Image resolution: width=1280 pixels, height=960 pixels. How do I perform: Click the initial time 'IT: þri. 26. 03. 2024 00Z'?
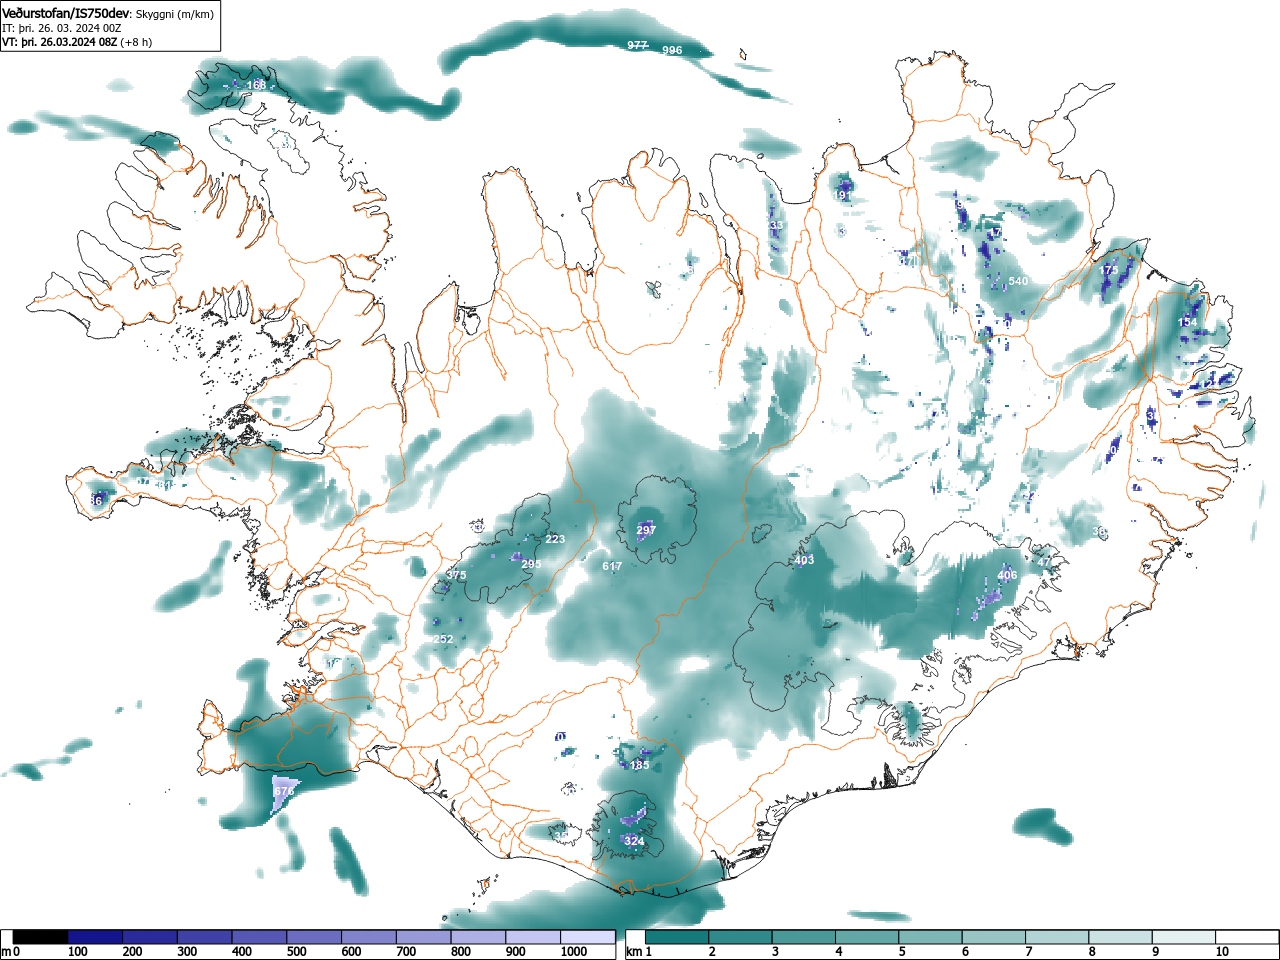point(61,28)
